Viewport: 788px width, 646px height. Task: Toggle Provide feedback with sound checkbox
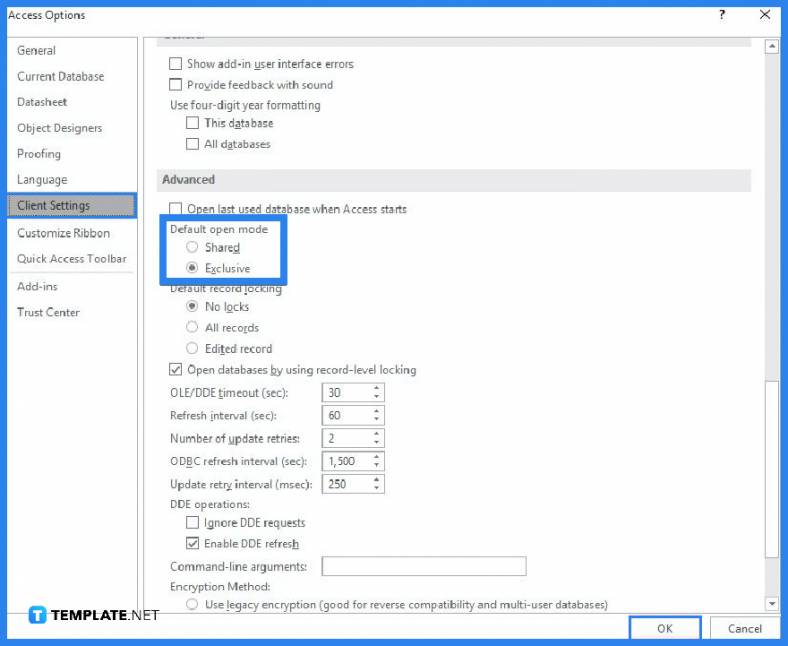177,85
